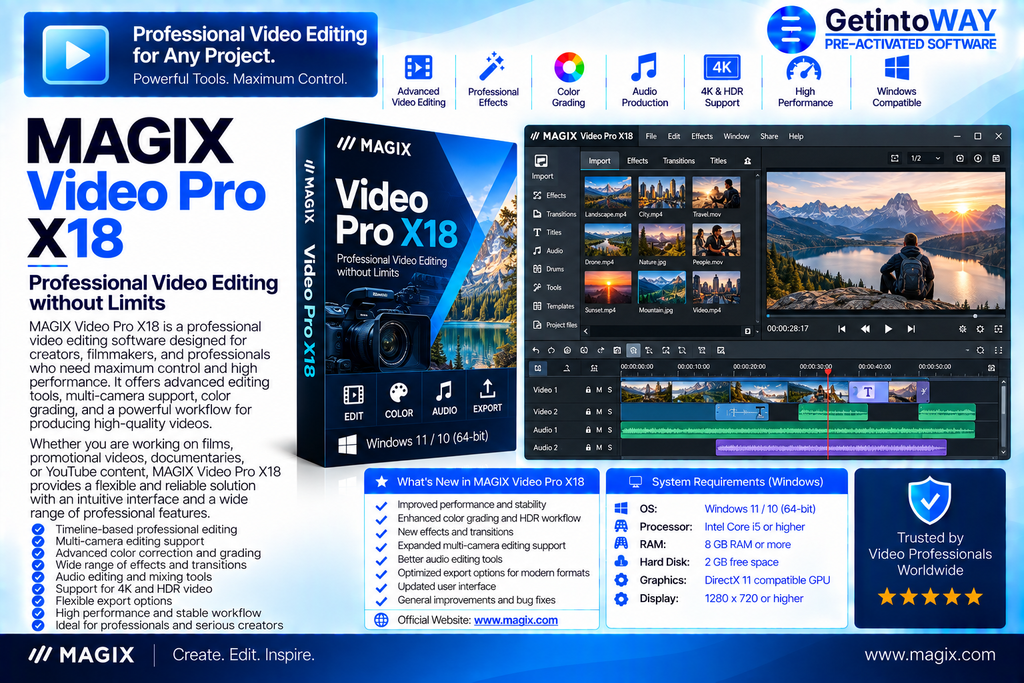Click the preview seek bar handle

[975, 316]
